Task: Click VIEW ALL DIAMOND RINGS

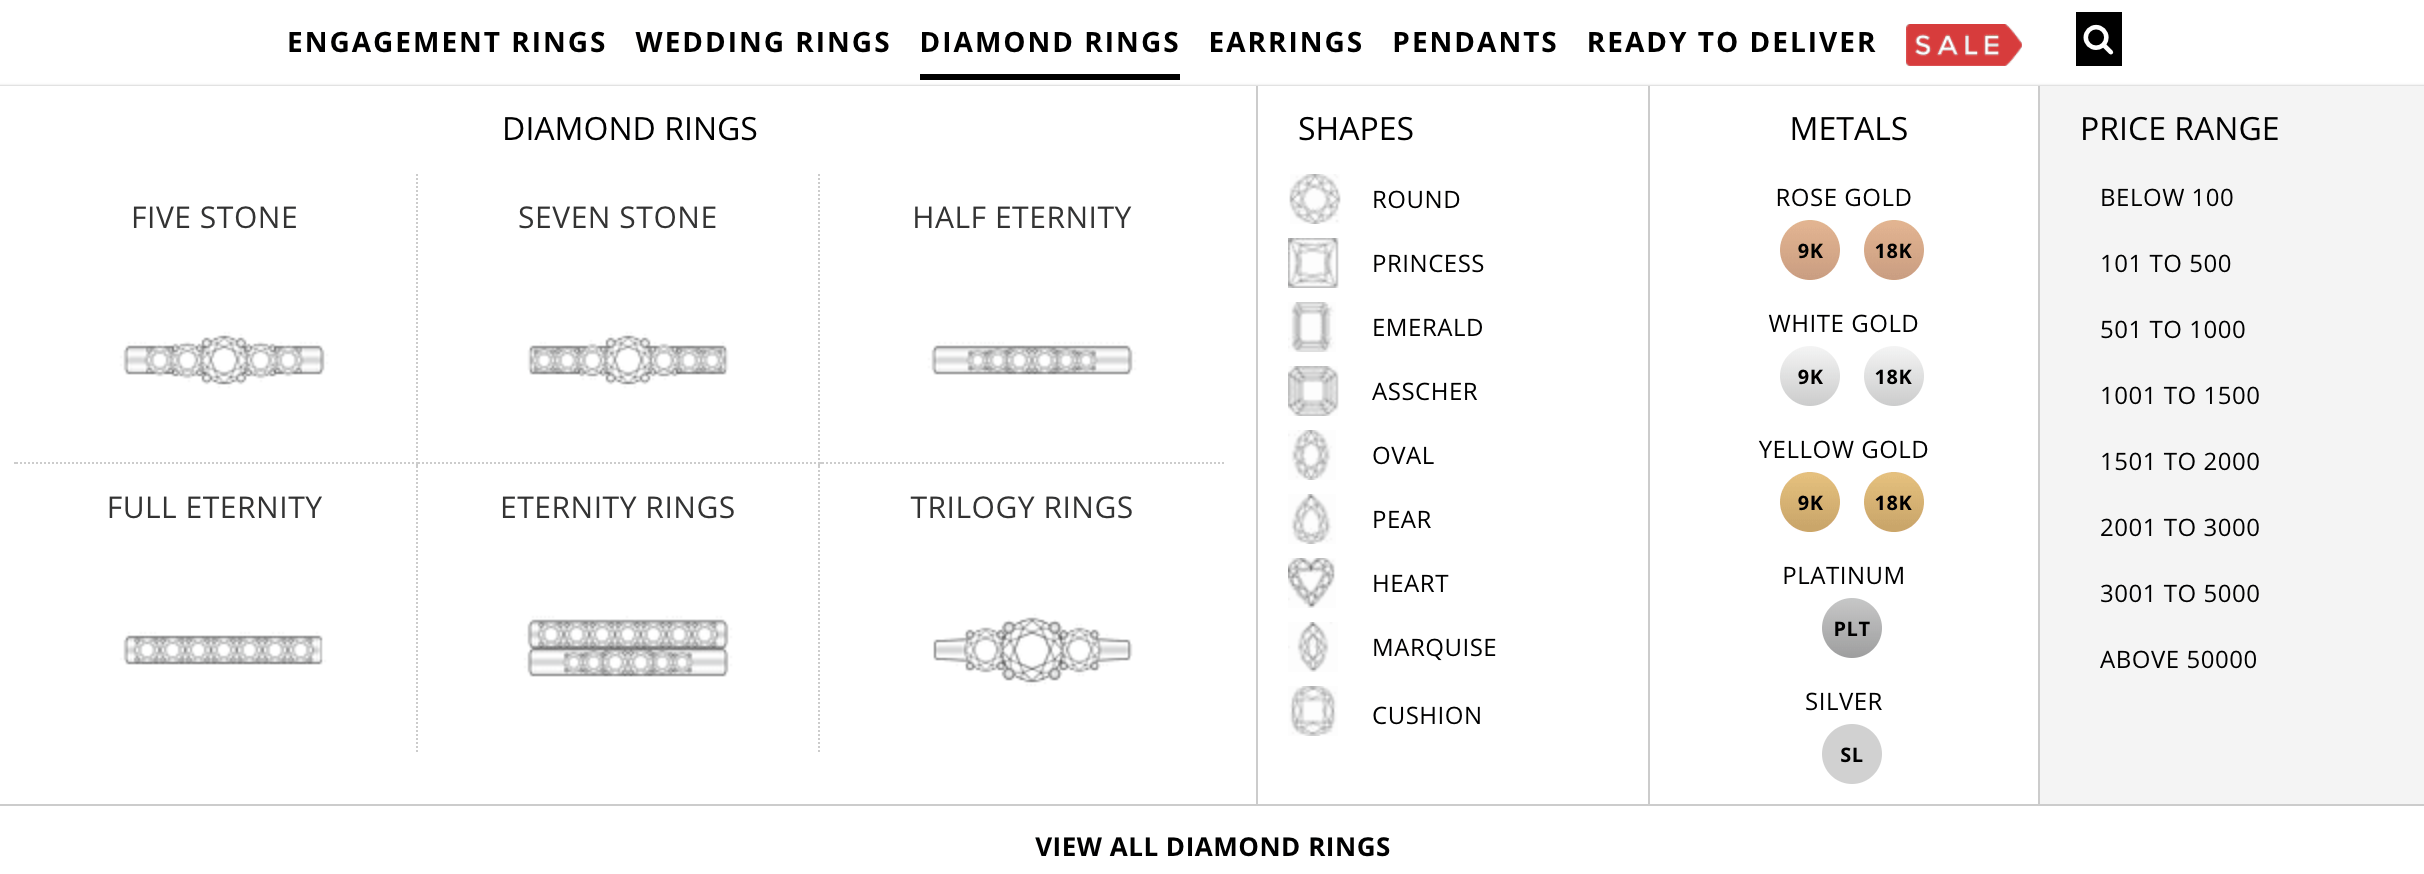Action: [1211, 845]
